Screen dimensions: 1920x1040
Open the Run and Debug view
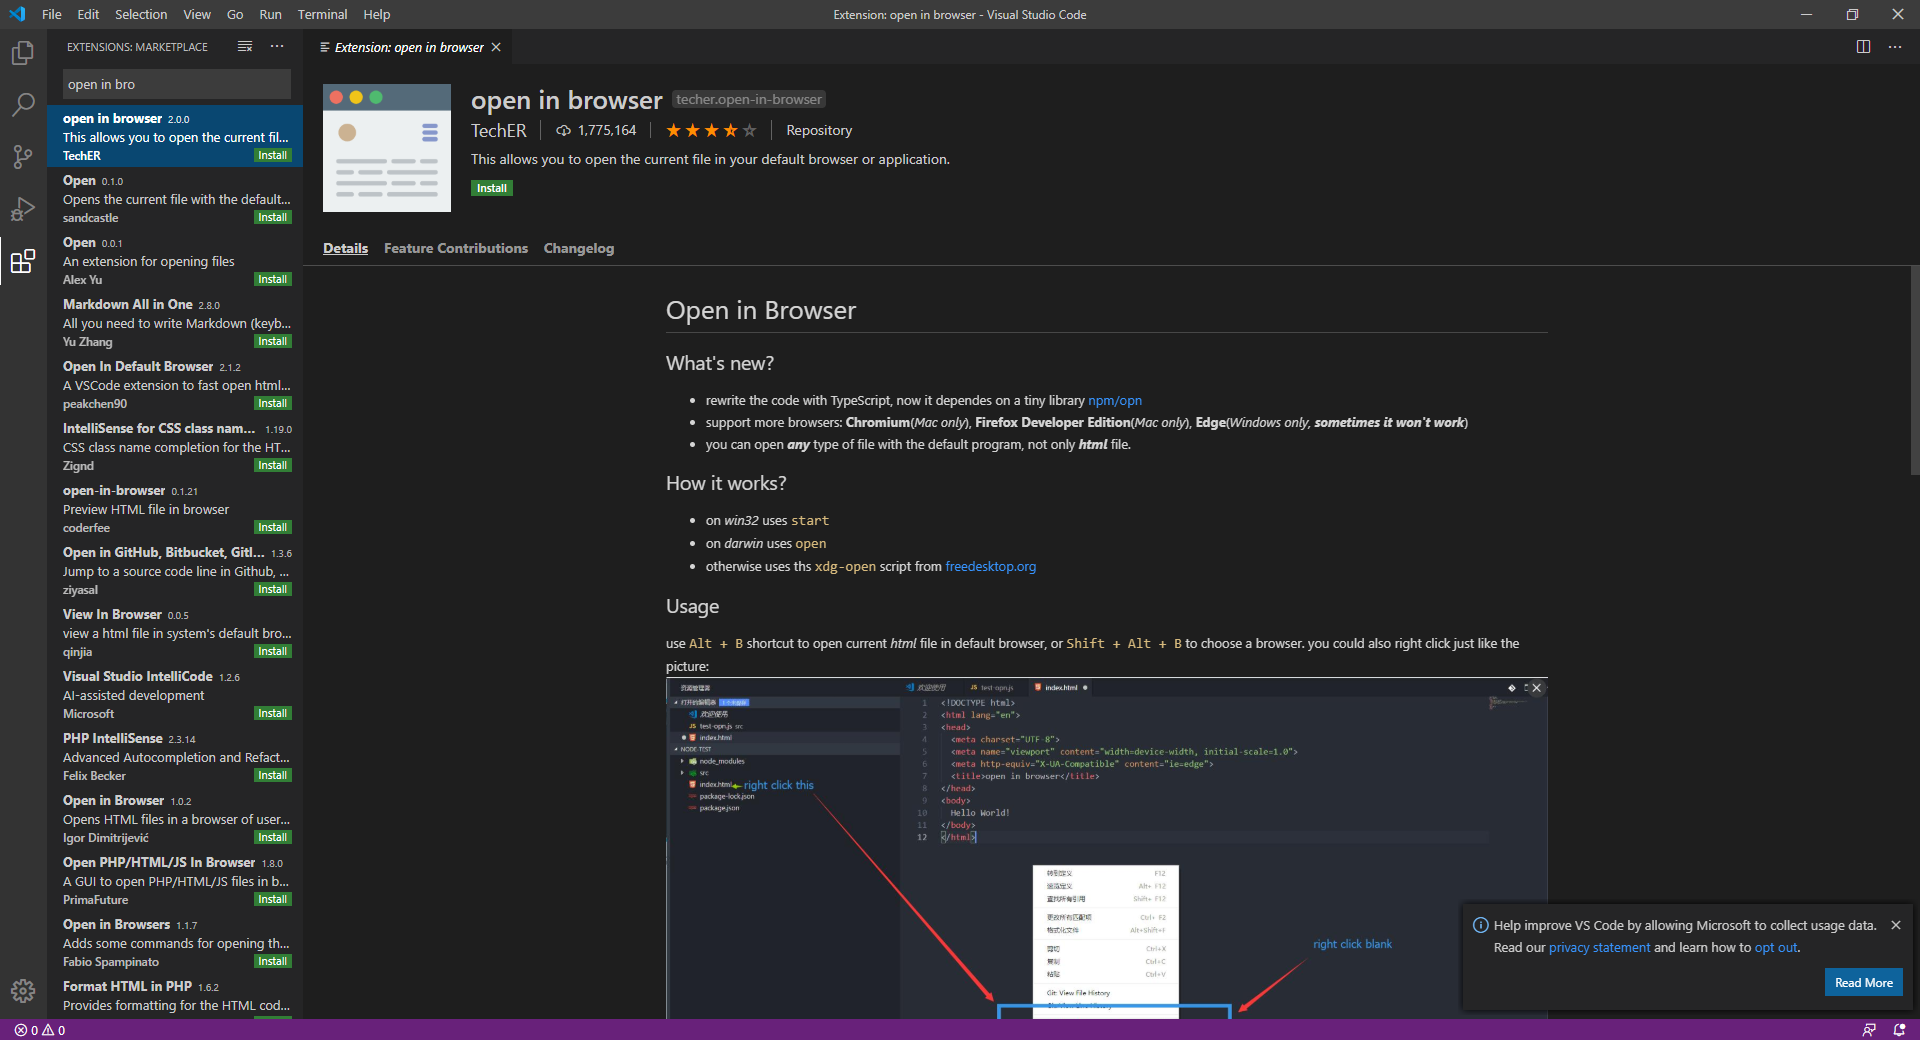tap(23, 208)
